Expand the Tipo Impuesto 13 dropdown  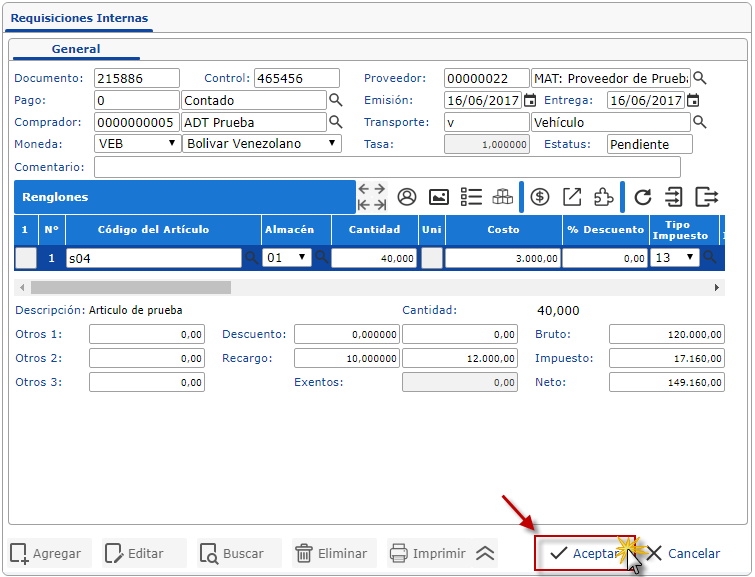[x=675, y=258]
